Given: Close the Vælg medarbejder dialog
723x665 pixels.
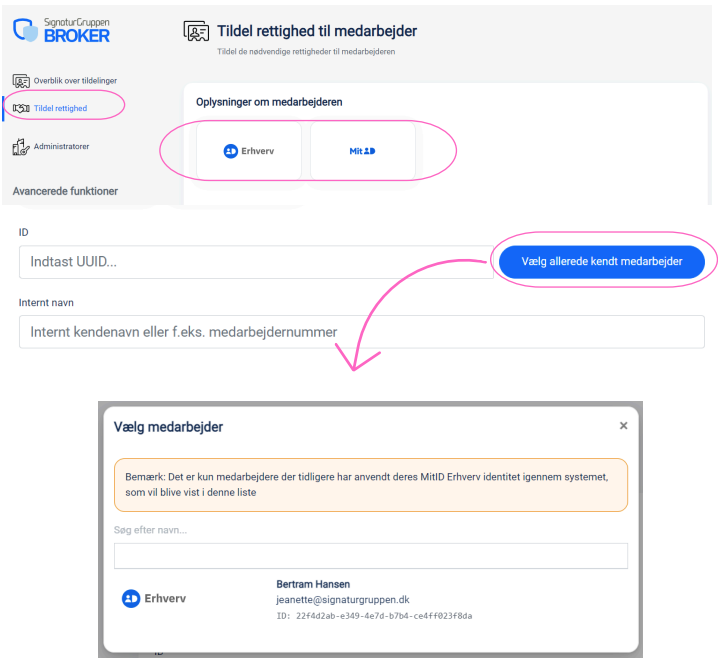Looking at the screenshot, I should coord(623,426).
